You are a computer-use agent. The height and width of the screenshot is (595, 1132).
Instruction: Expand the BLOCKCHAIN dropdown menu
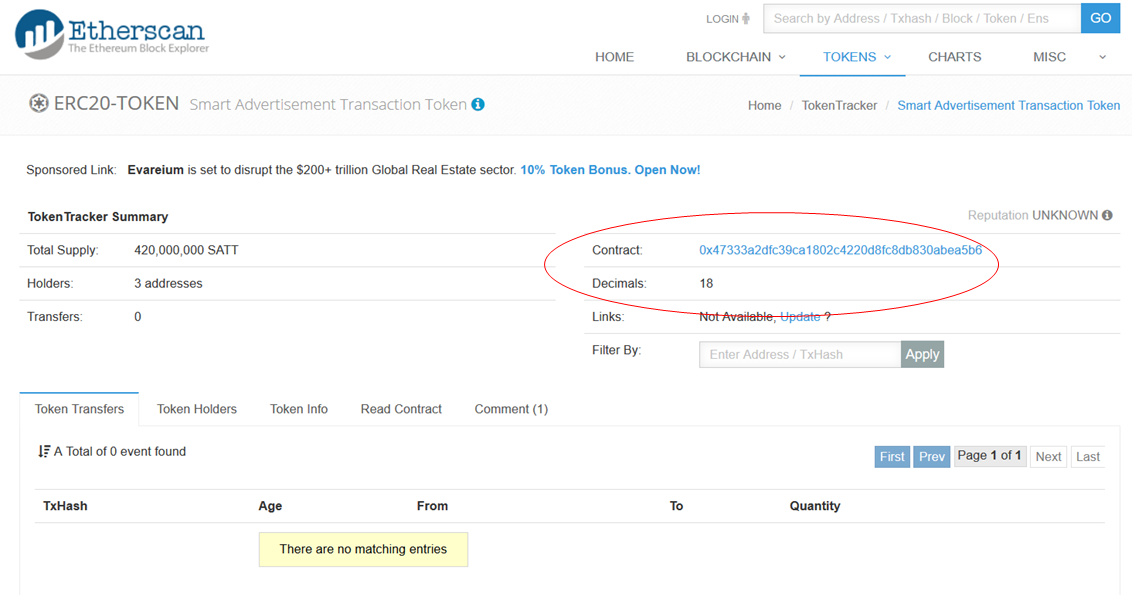pyautogui.click(x=735, y=57)
